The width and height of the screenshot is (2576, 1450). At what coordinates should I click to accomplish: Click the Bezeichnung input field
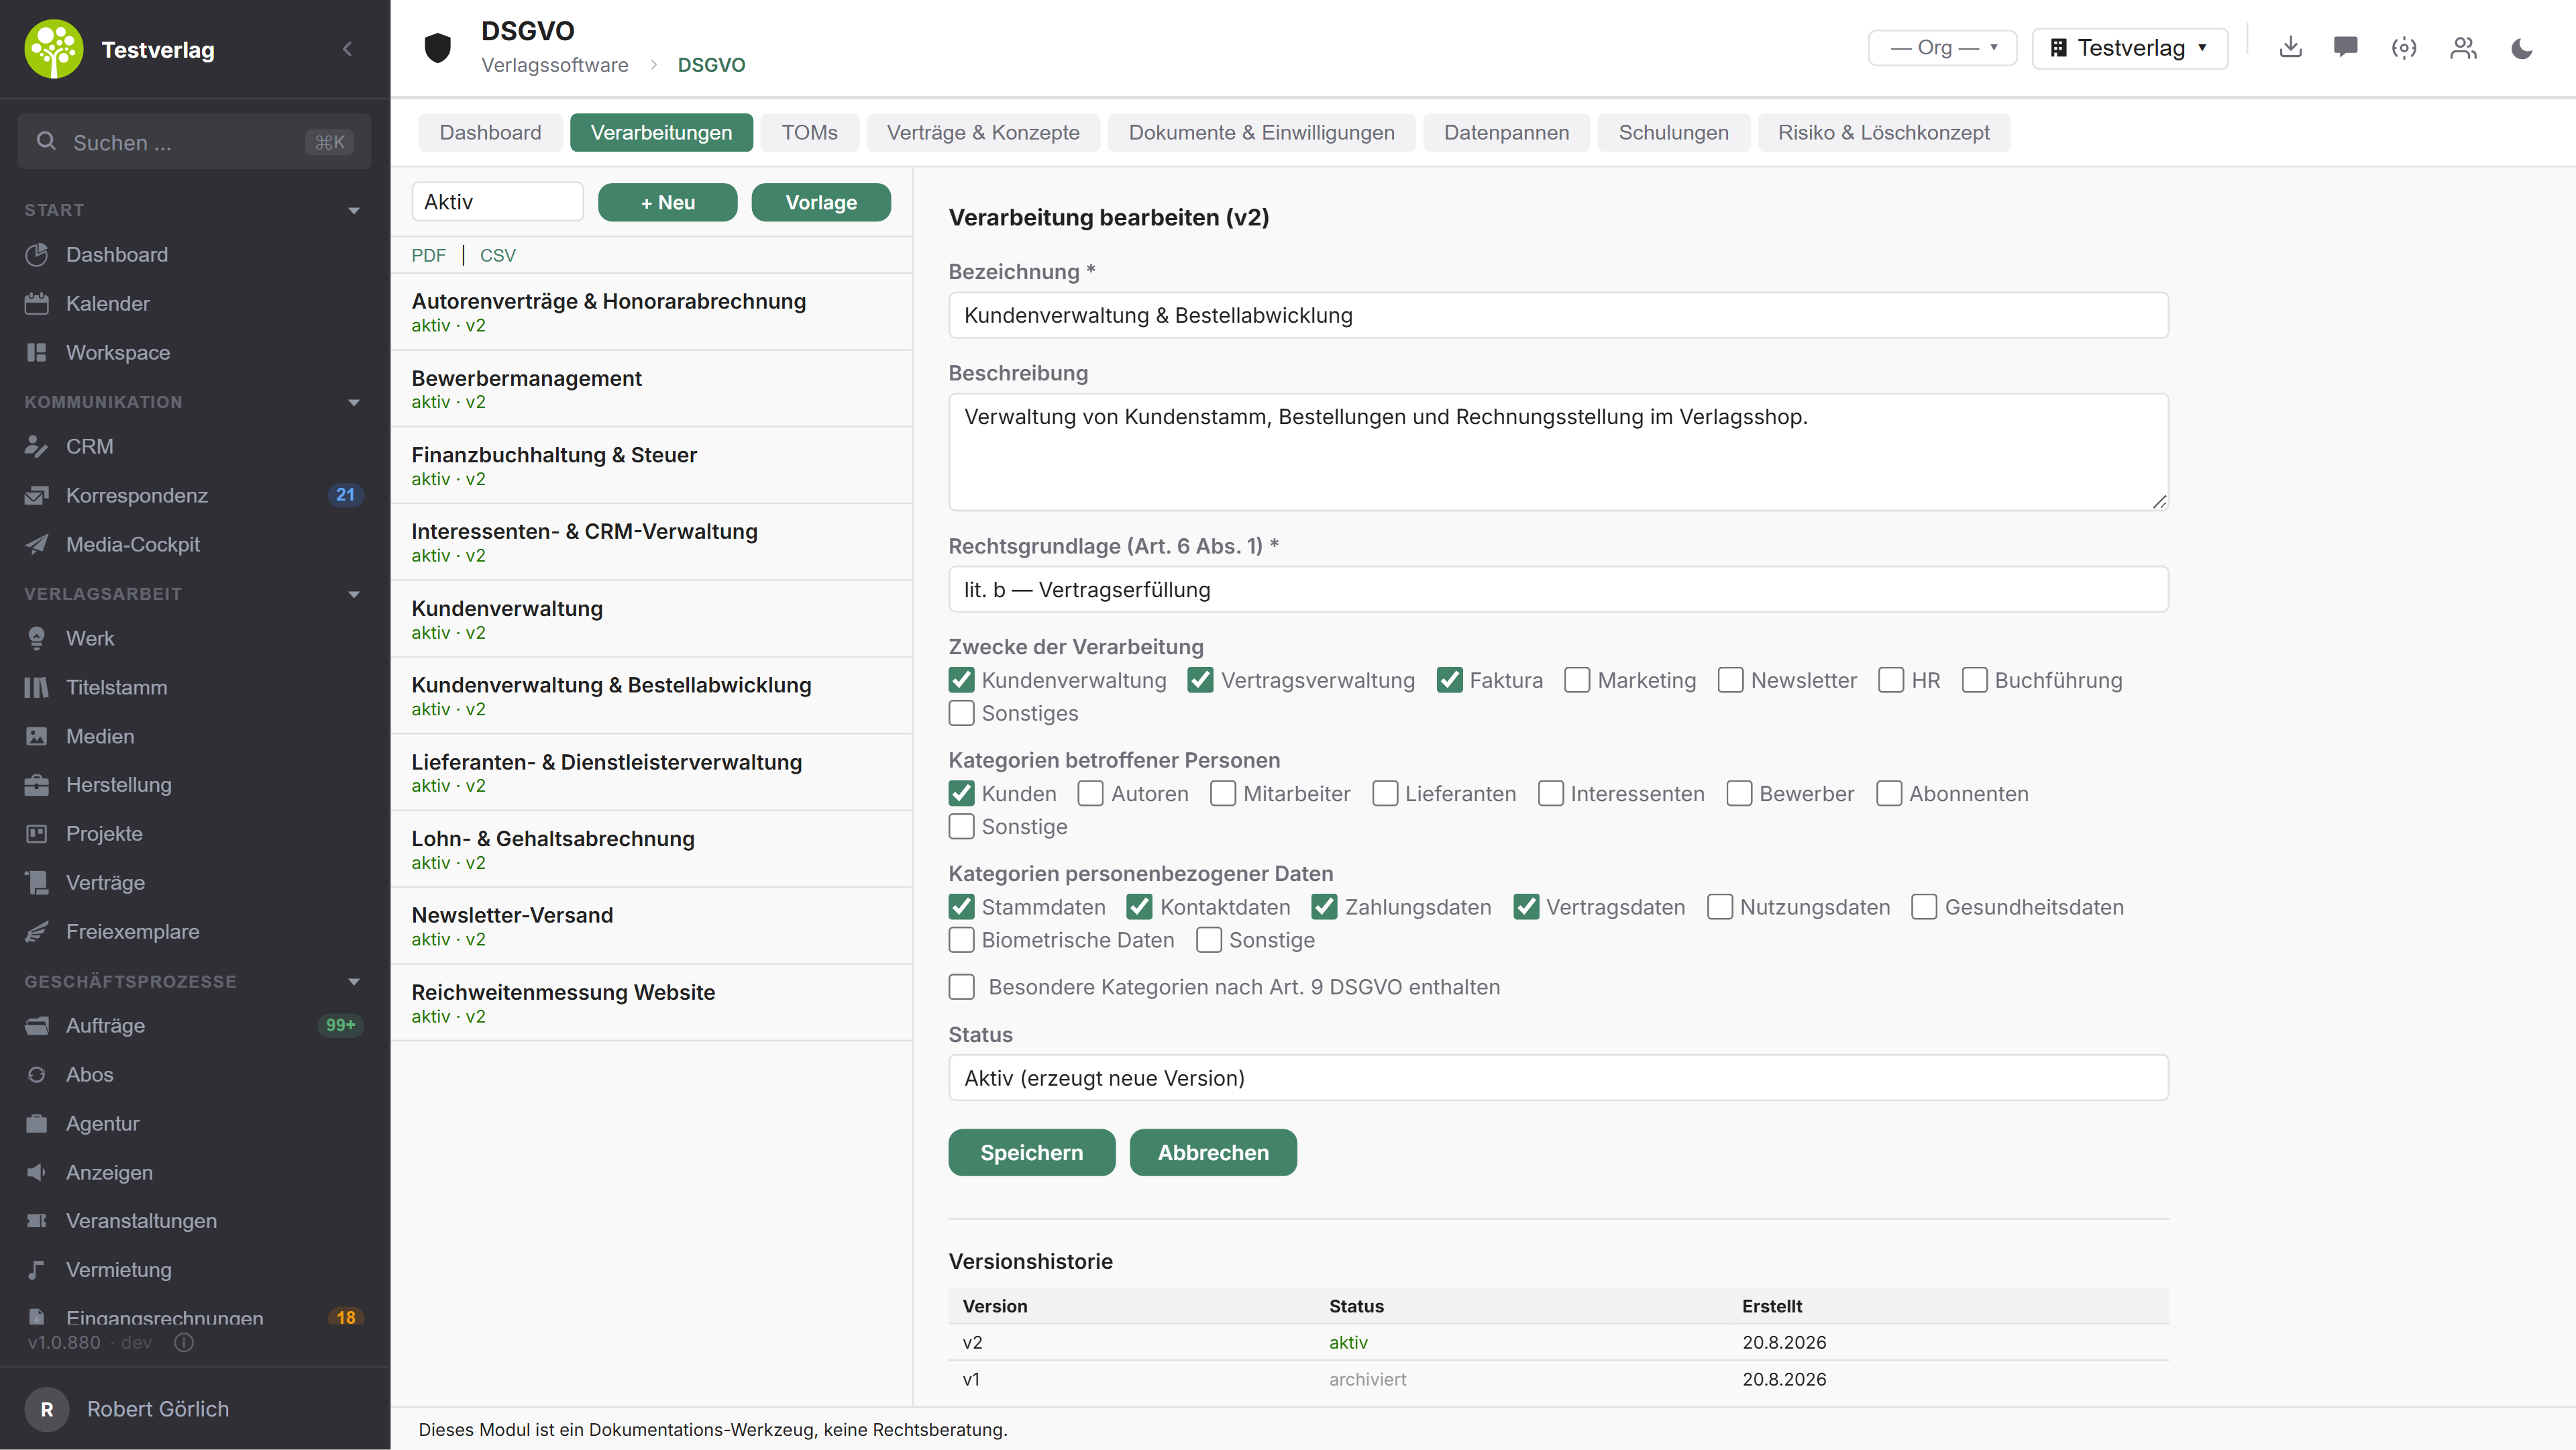point(1558,315)
